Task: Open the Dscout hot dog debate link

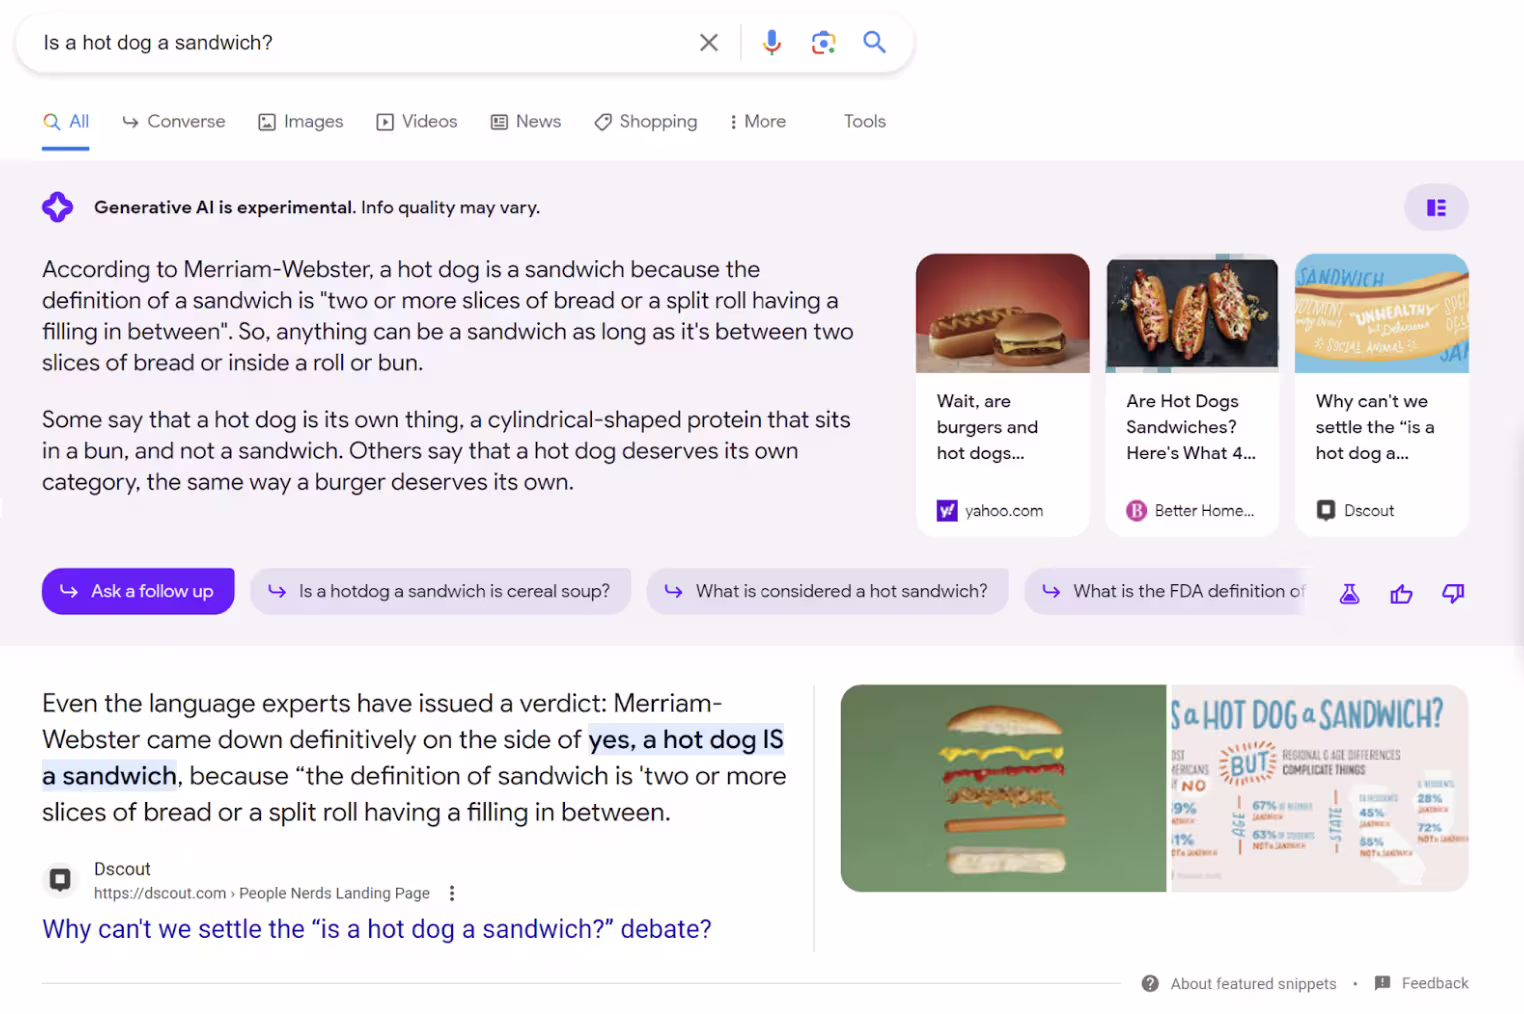Action: 376,929
